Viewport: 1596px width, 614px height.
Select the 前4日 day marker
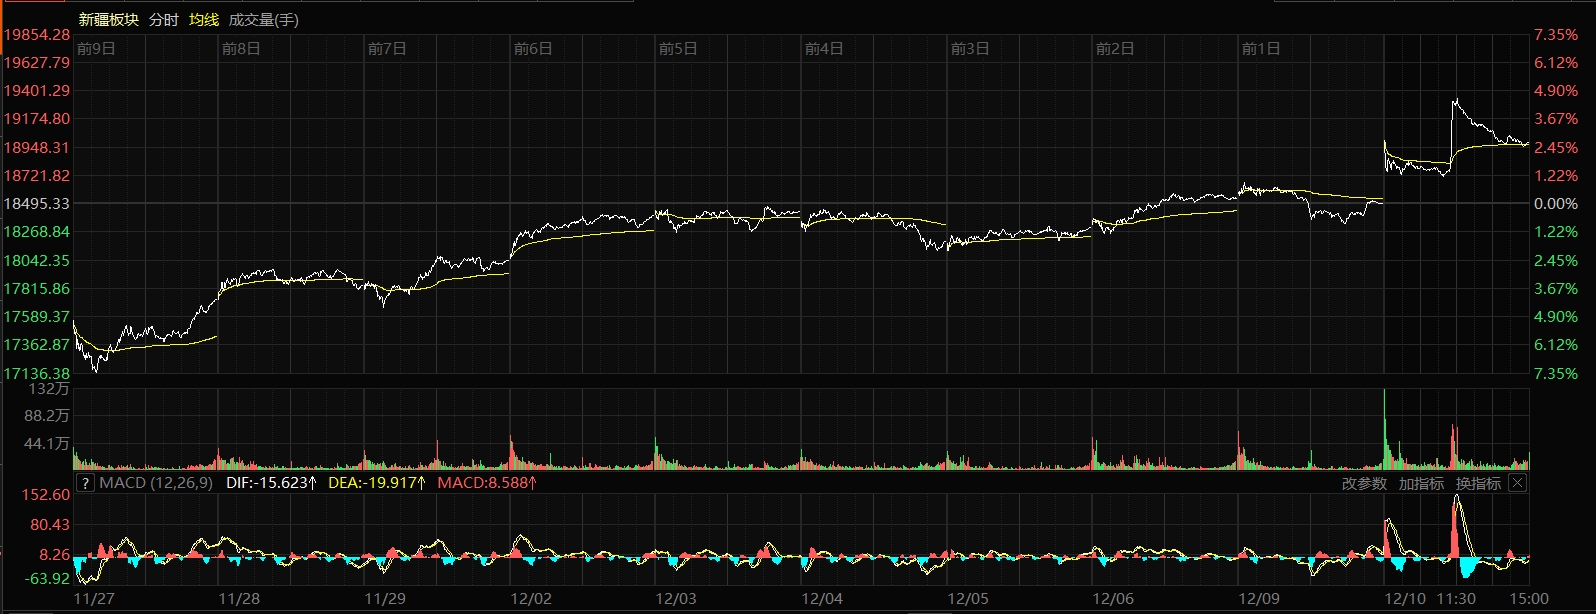pos(824,48)
